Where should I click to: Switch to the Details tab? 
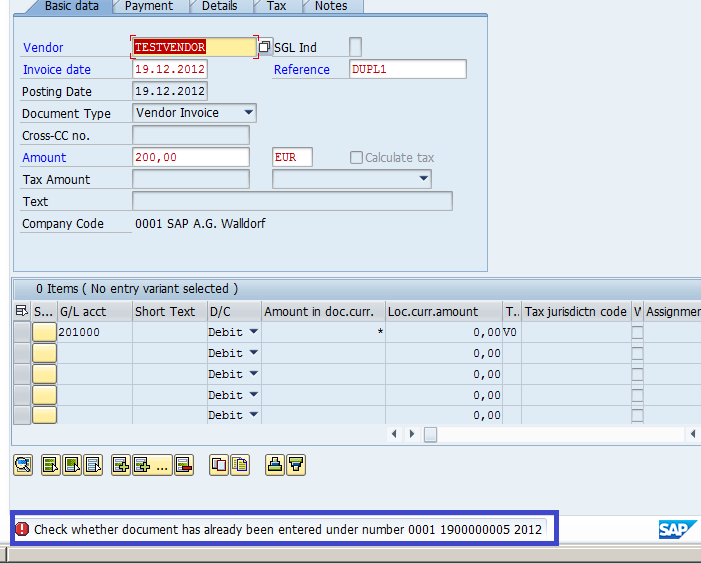coord(220,6)
